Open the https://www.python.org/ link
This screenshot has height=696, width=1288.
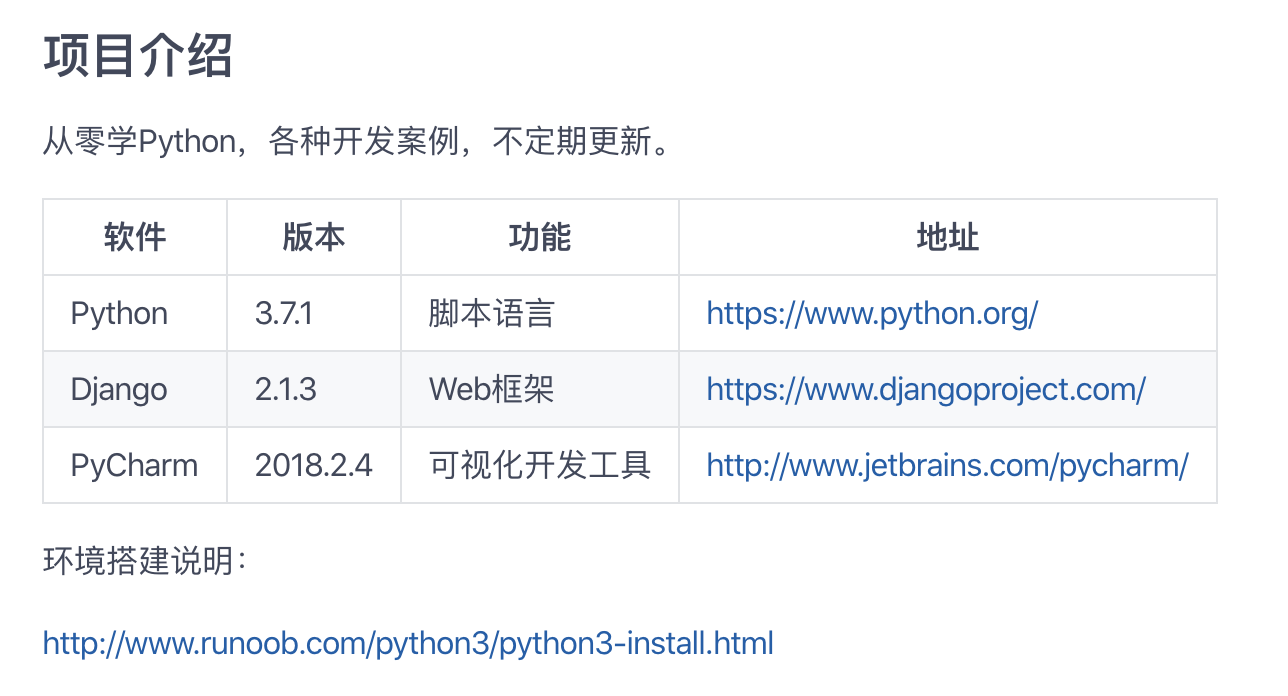[x=872, y=314]
